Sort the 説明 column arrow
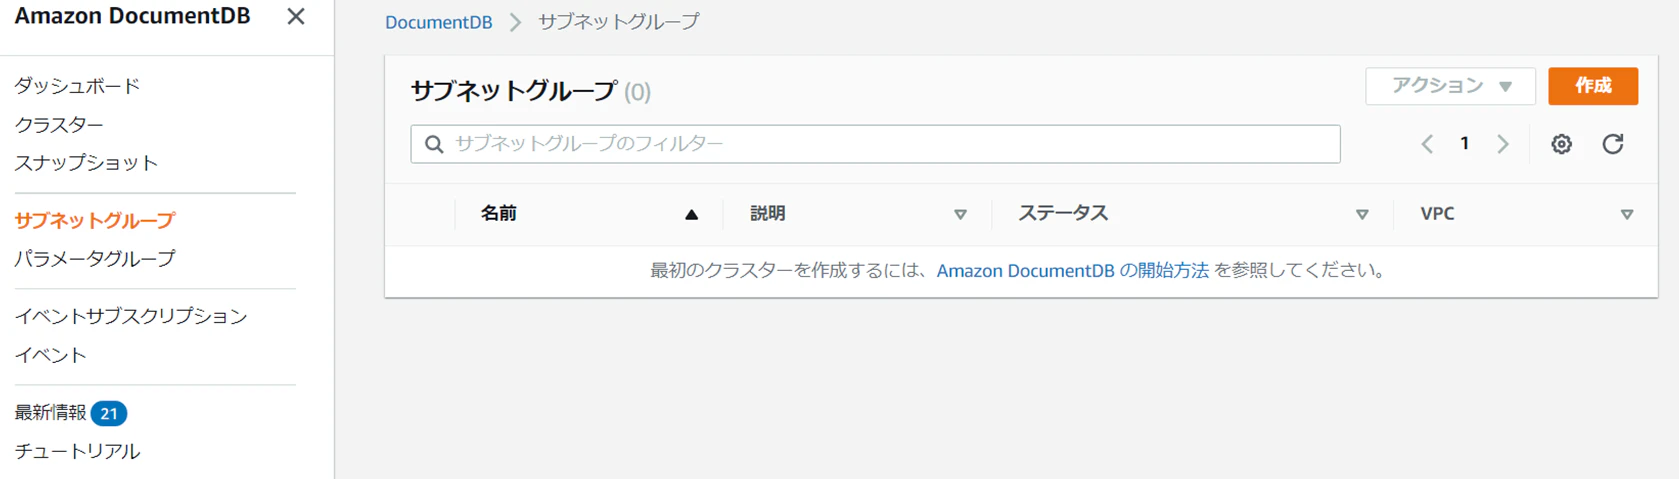1679x479 pixels. click(x=960, y=214)
